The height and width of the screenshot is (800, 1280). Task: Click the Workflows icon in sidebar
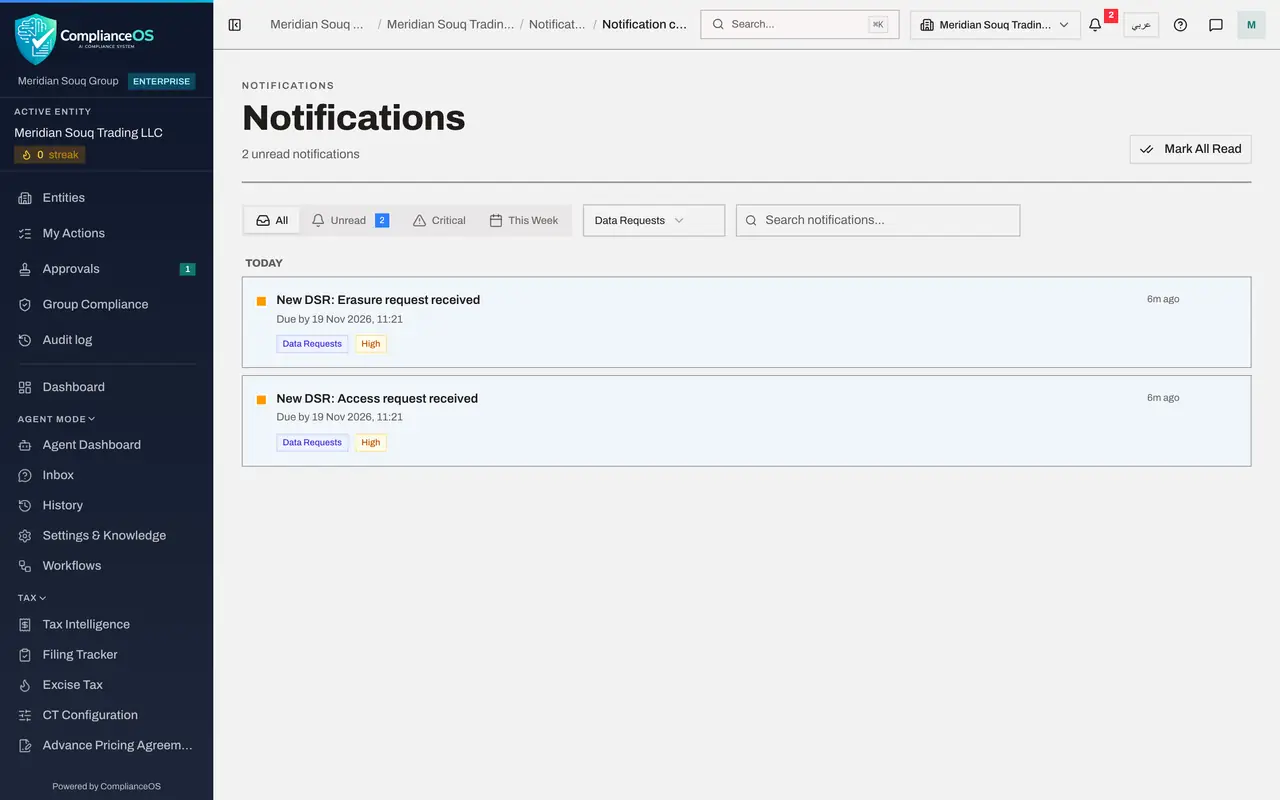point(25,566)
